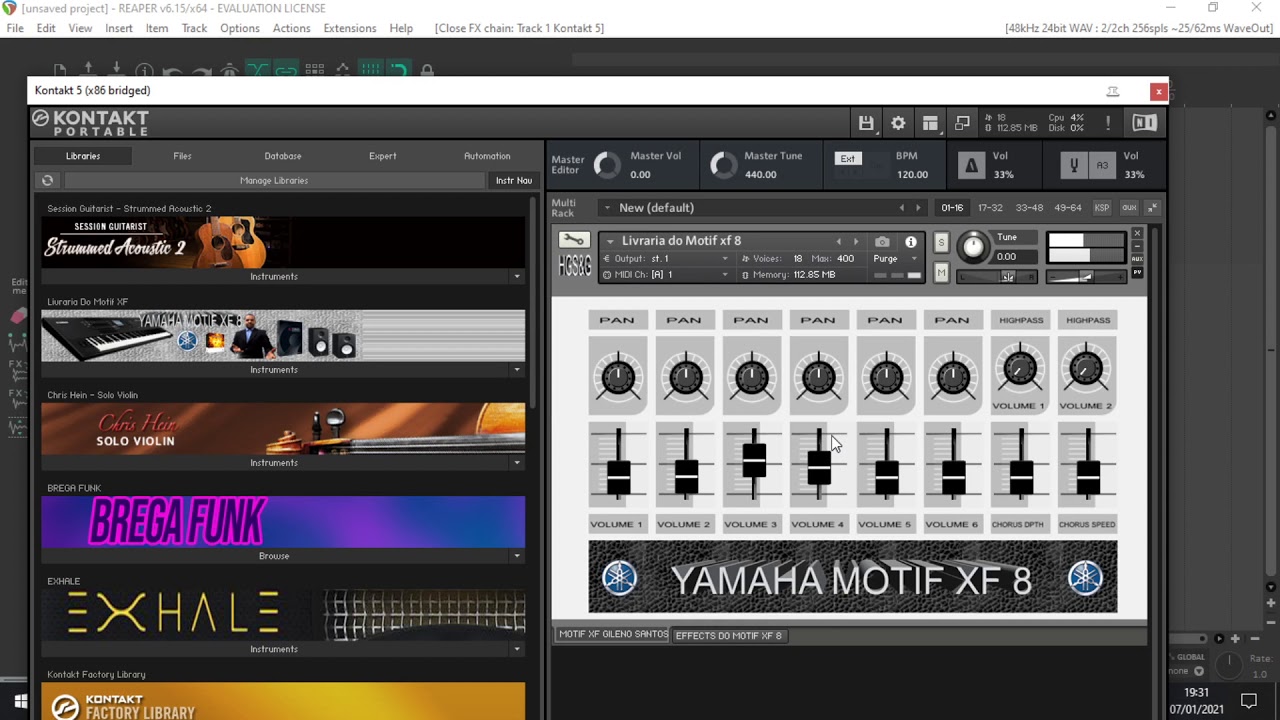
Task: Open the Purge dropdown menu
Action: tap(894, 259)
